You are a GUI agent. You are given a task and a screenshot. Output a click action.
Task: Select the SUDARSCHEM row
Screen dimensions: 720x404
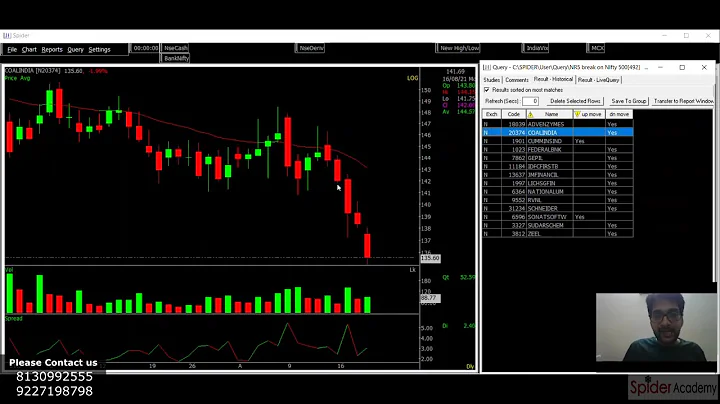(x=557, y=225)
